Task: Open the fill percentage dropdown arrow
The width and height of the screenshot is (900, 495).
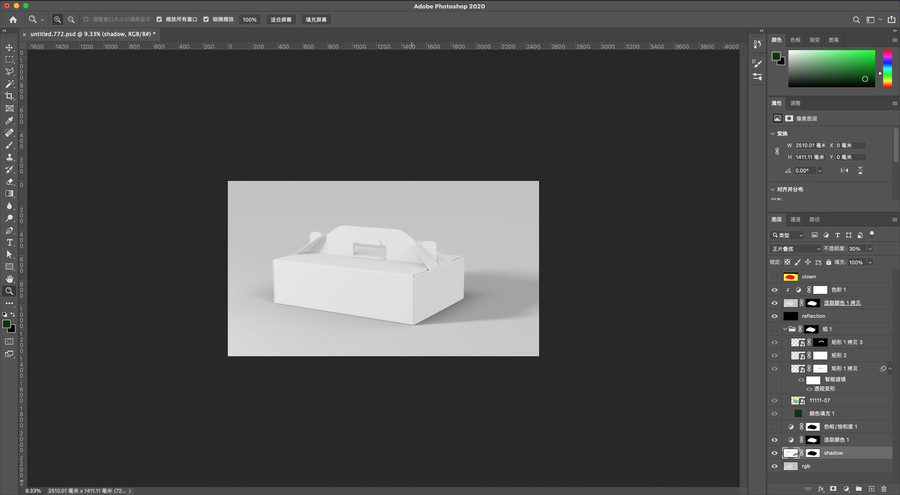Action: click(870, 262)
